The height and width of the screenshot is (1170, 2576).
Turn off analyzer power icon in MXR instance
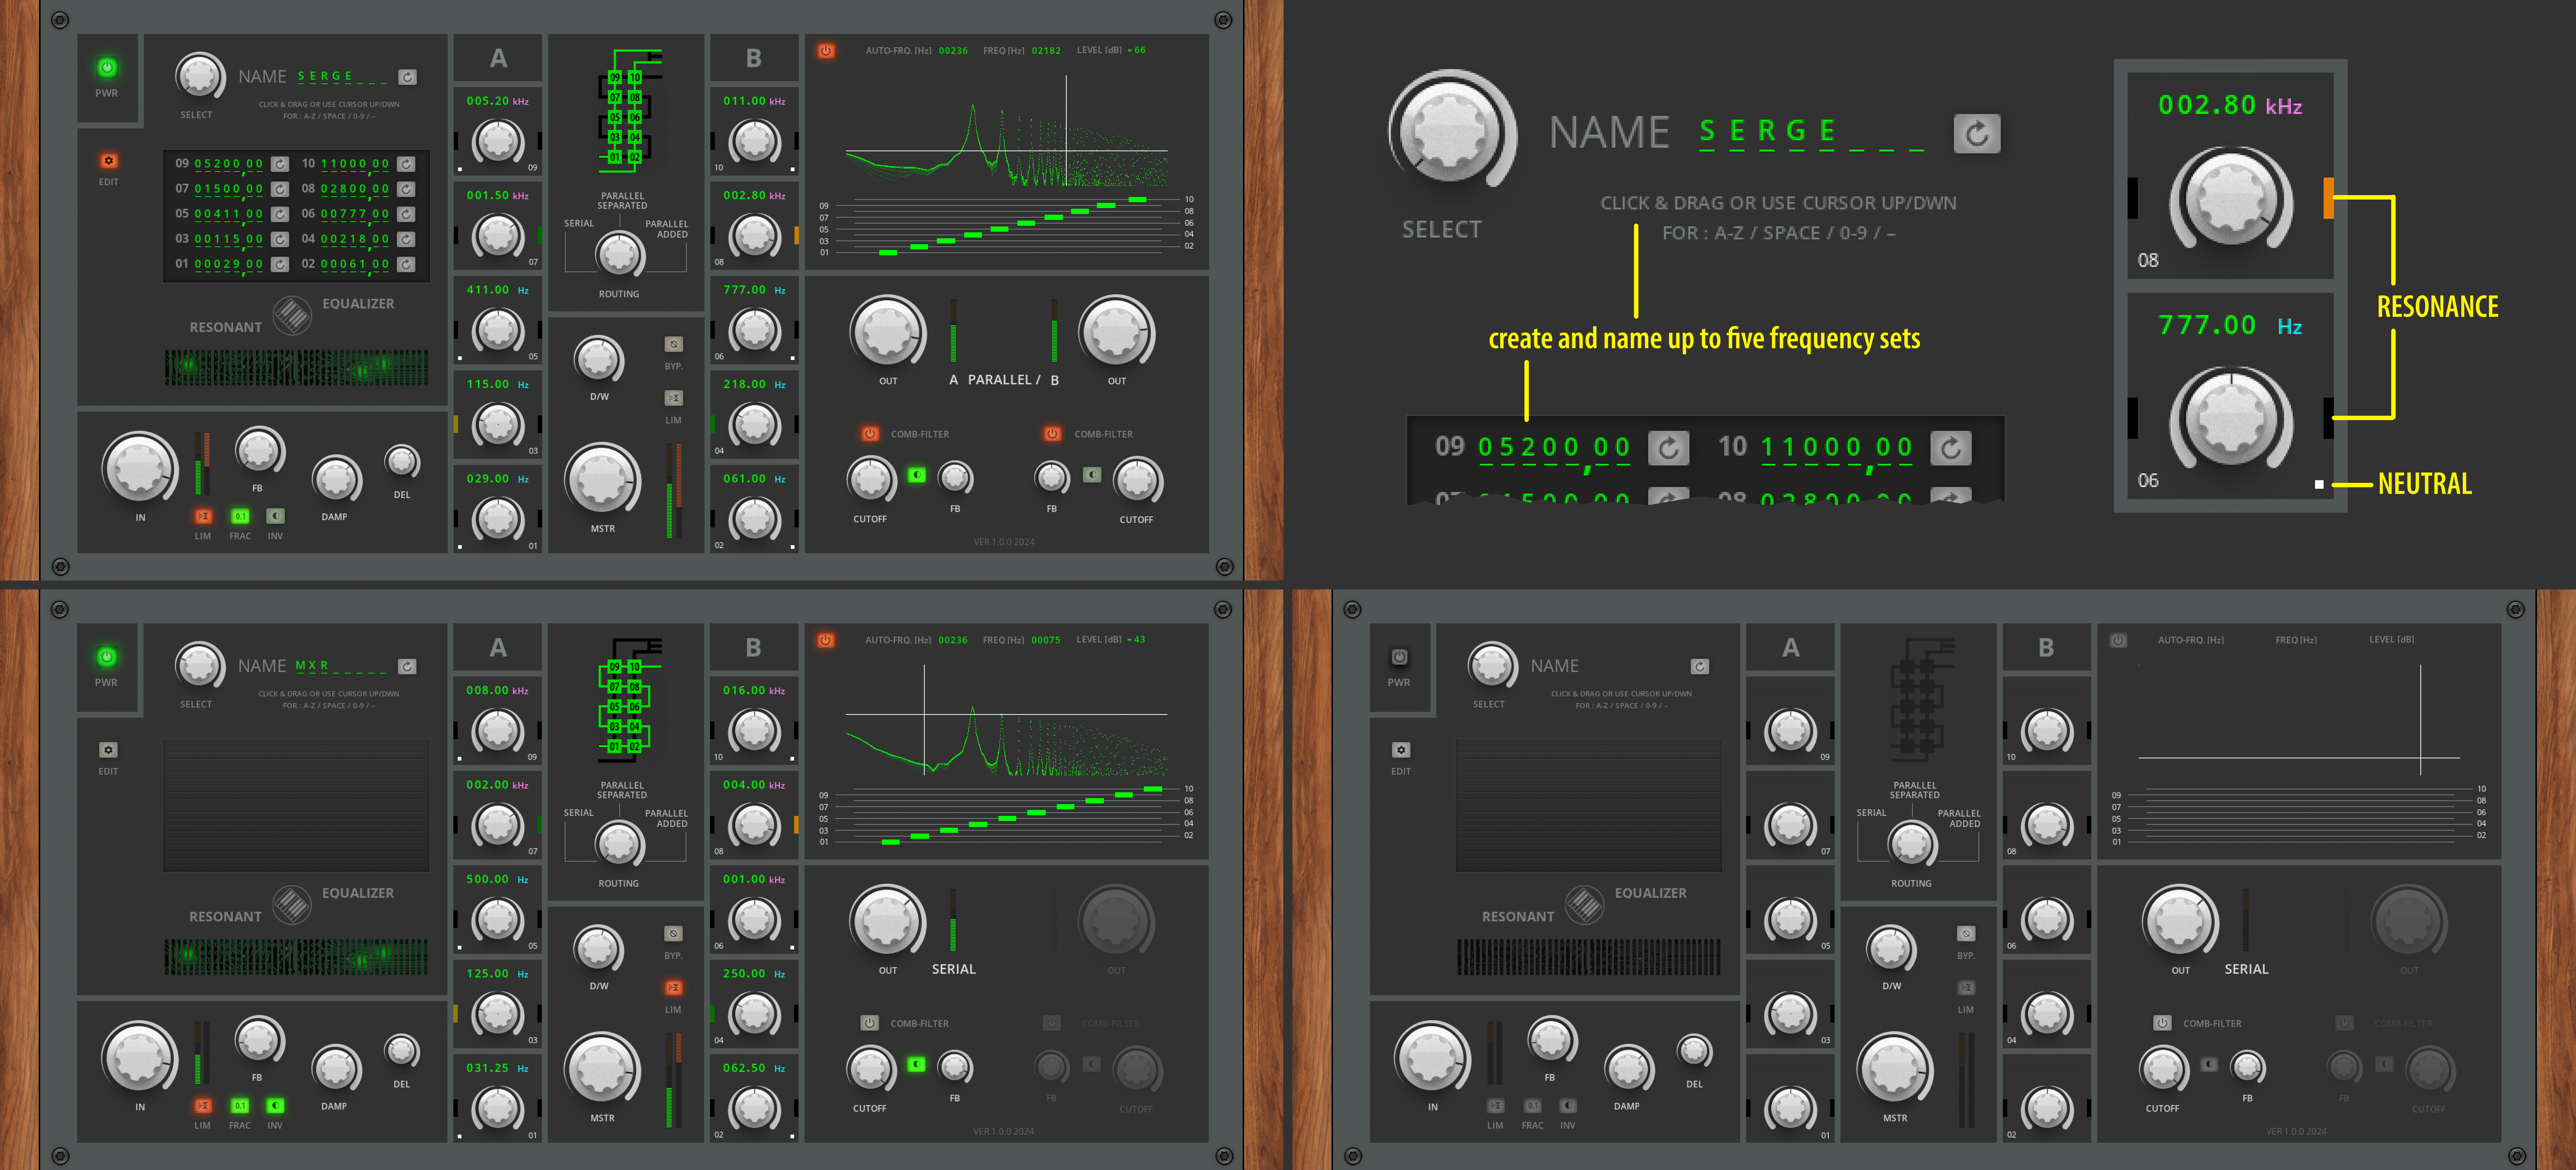pyautogui.click(x=826, y=640)
